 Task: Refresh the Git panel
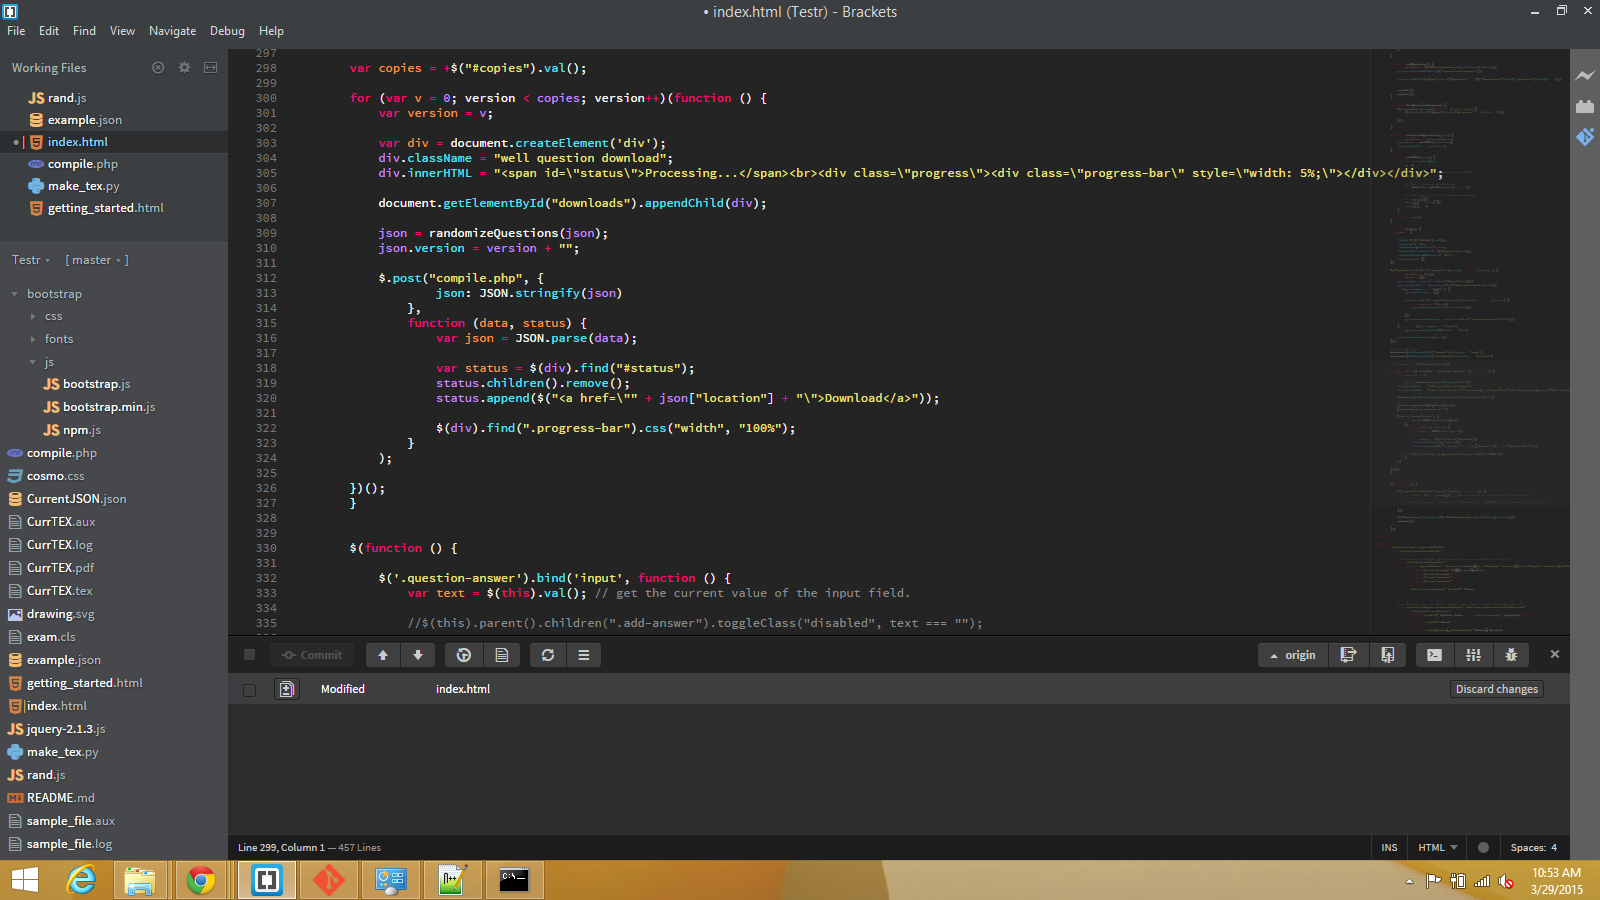click(x=548, y=655)
